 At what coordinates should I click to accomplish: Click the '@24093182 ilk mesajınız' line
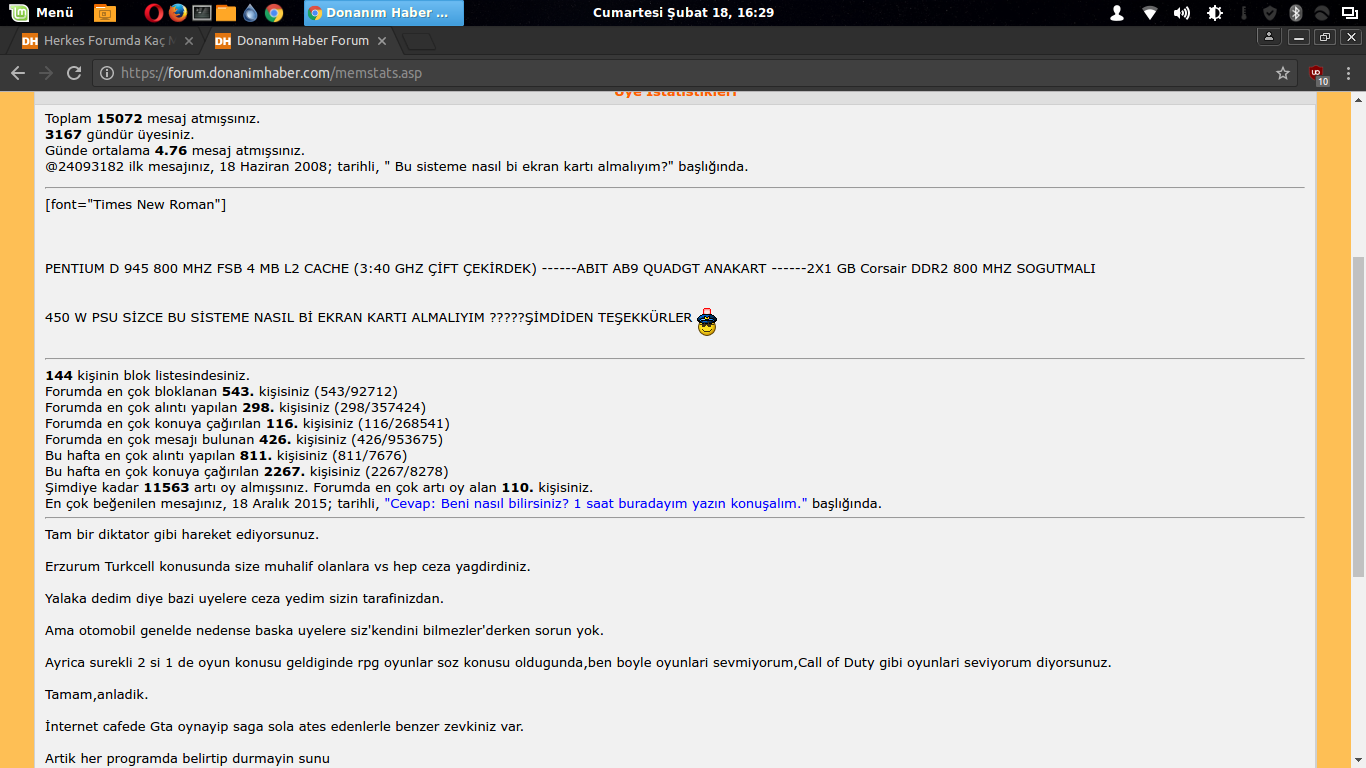coord(396,166)
